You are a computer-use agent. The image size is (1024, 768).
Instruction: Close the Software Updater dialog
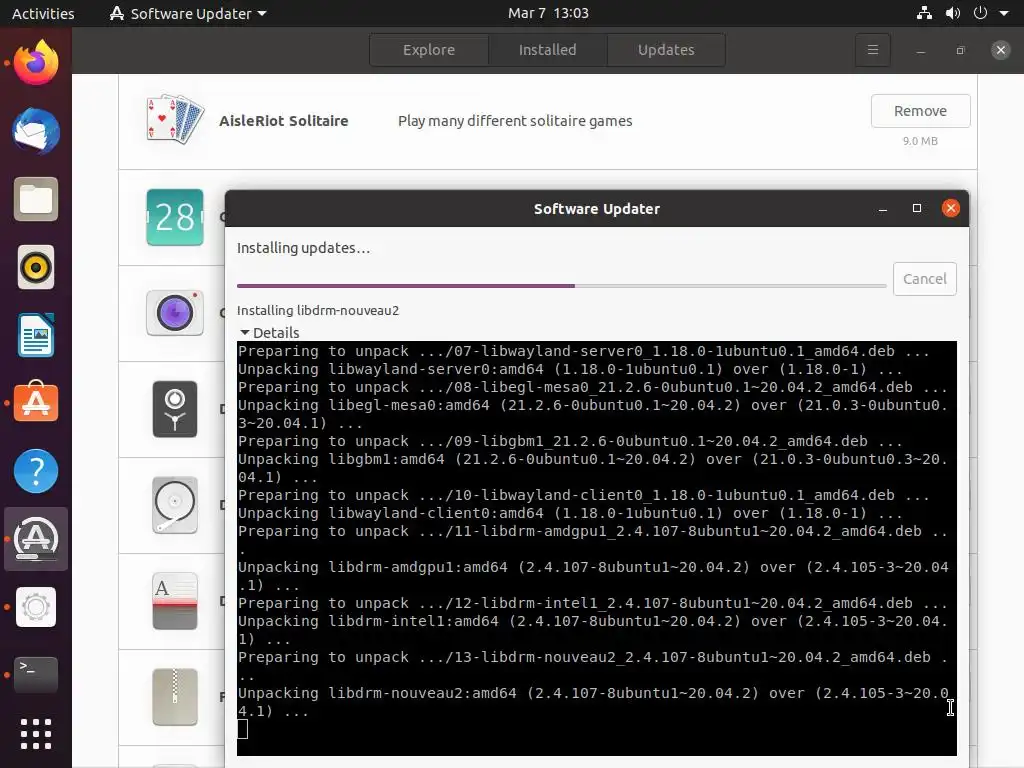click(951, 208)
